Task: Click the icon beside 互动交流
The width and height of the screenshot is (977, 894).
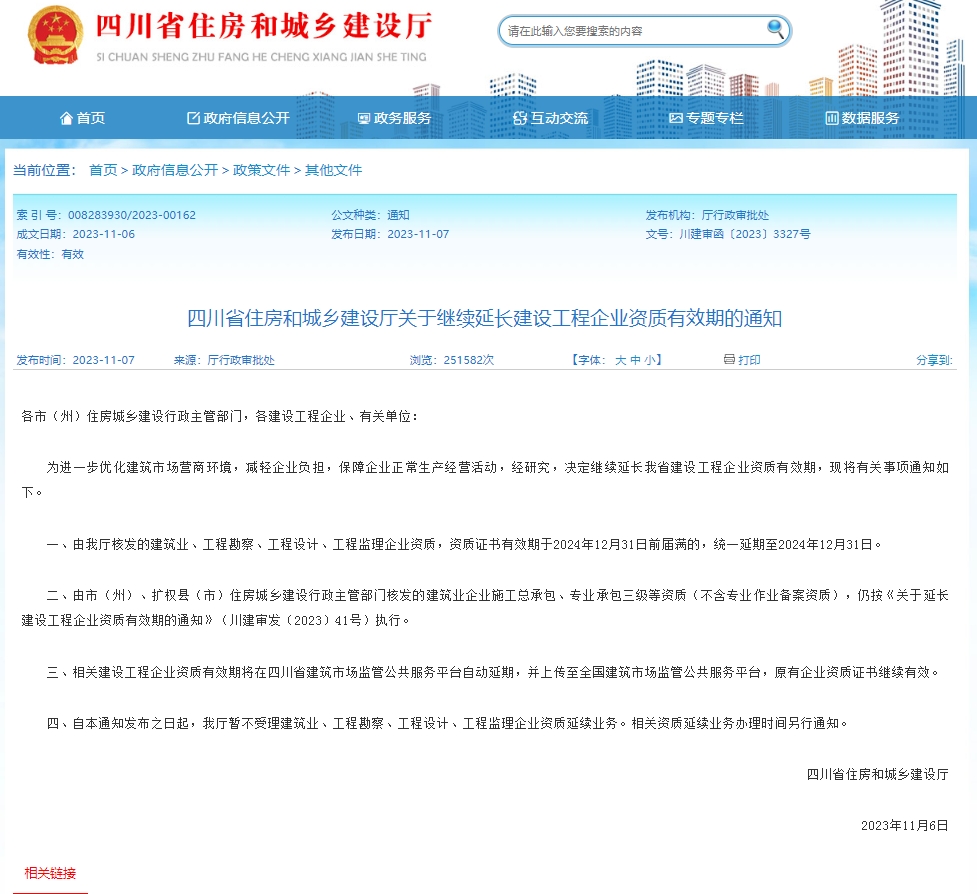Action: click(520, 118)
